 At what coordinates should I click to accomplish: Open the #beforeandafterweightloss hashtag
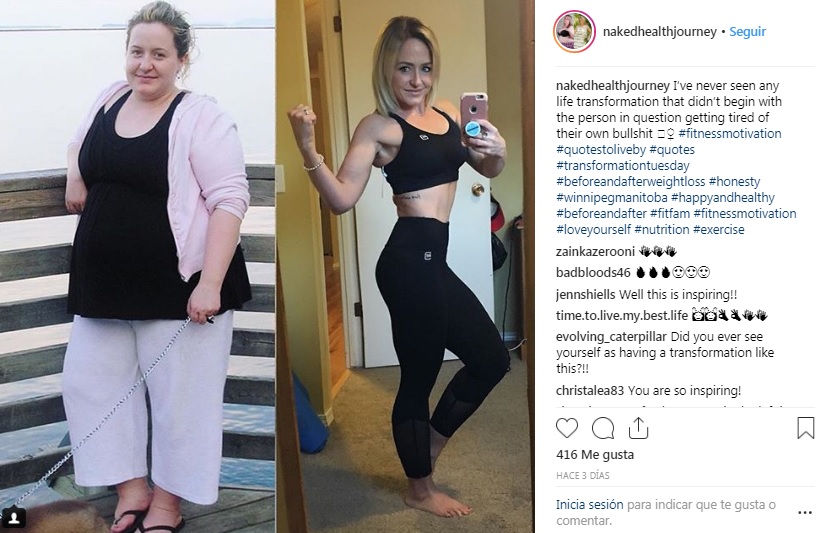point(631,182)
